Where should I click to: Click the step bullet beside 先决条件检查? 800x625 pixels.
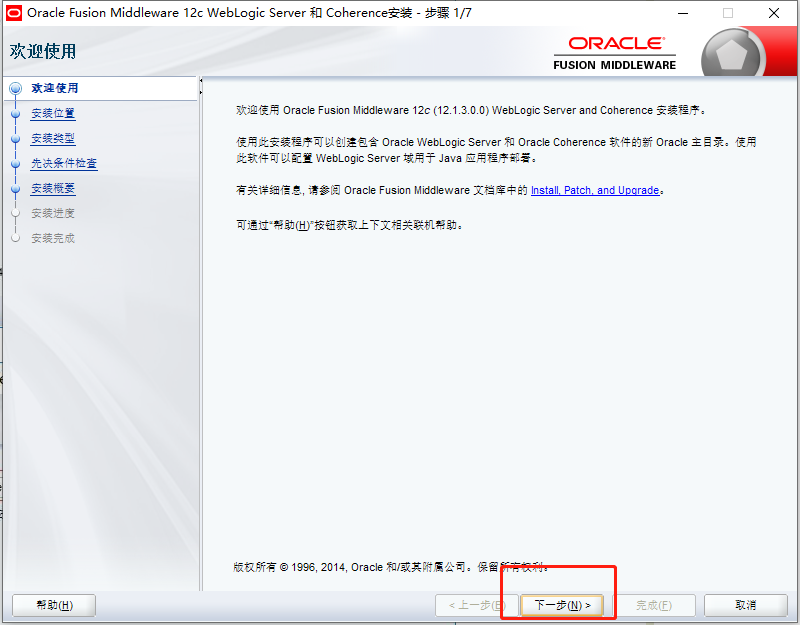click(16, 164)
